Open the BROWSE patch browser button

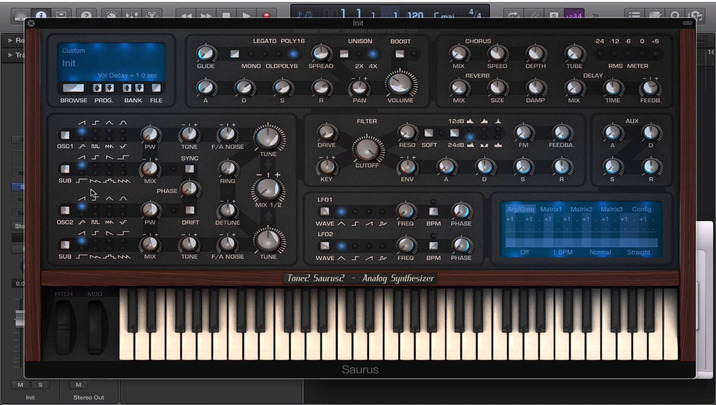click(x=73, y=88)
